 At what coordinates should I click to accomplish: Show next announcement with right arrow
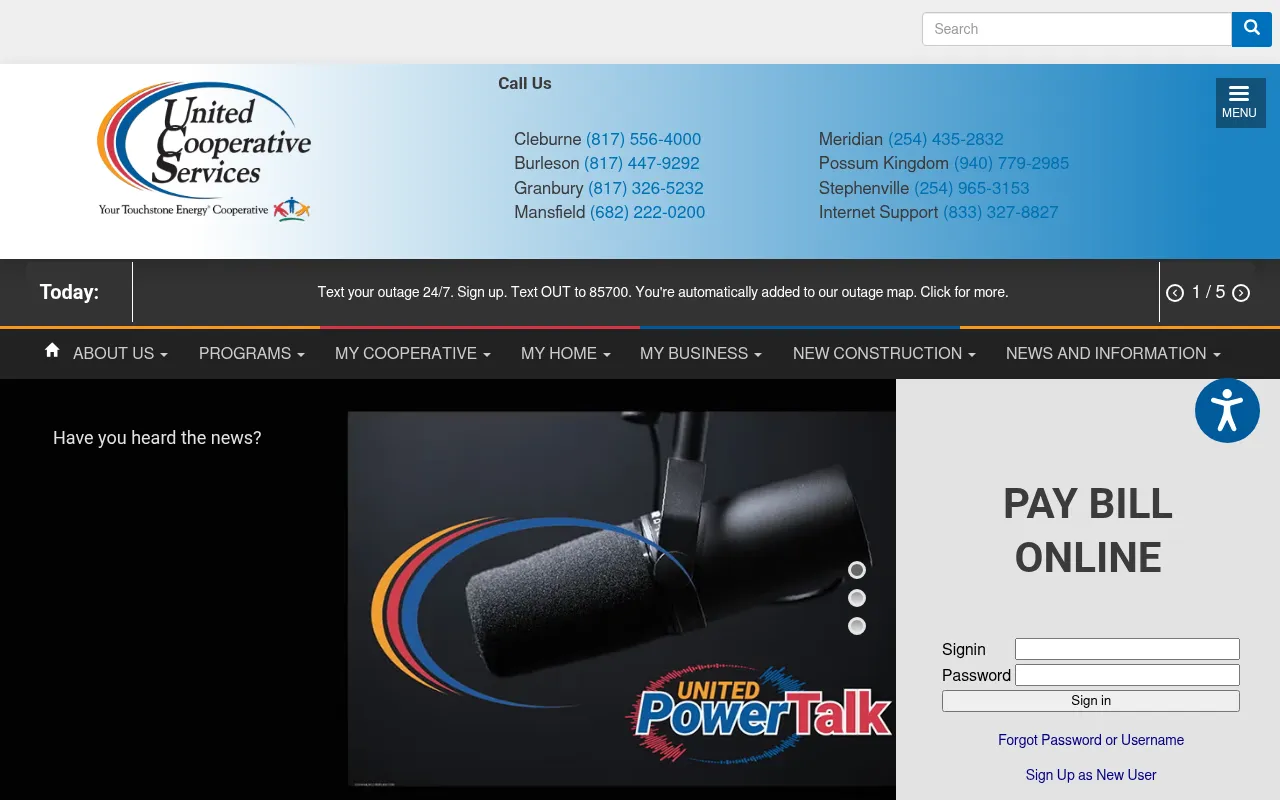pos(1241,293)
